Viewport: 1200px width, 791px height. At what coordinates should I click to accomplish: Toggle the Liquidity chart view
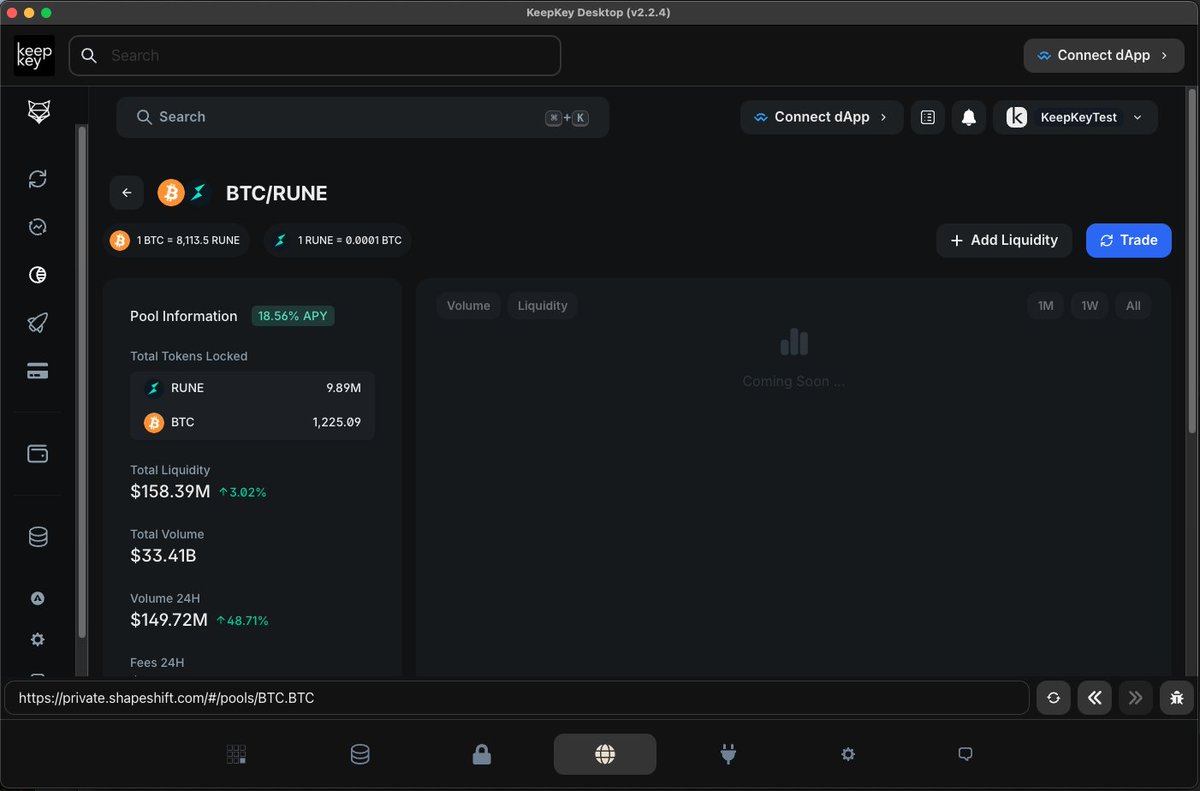click(542, 305)
